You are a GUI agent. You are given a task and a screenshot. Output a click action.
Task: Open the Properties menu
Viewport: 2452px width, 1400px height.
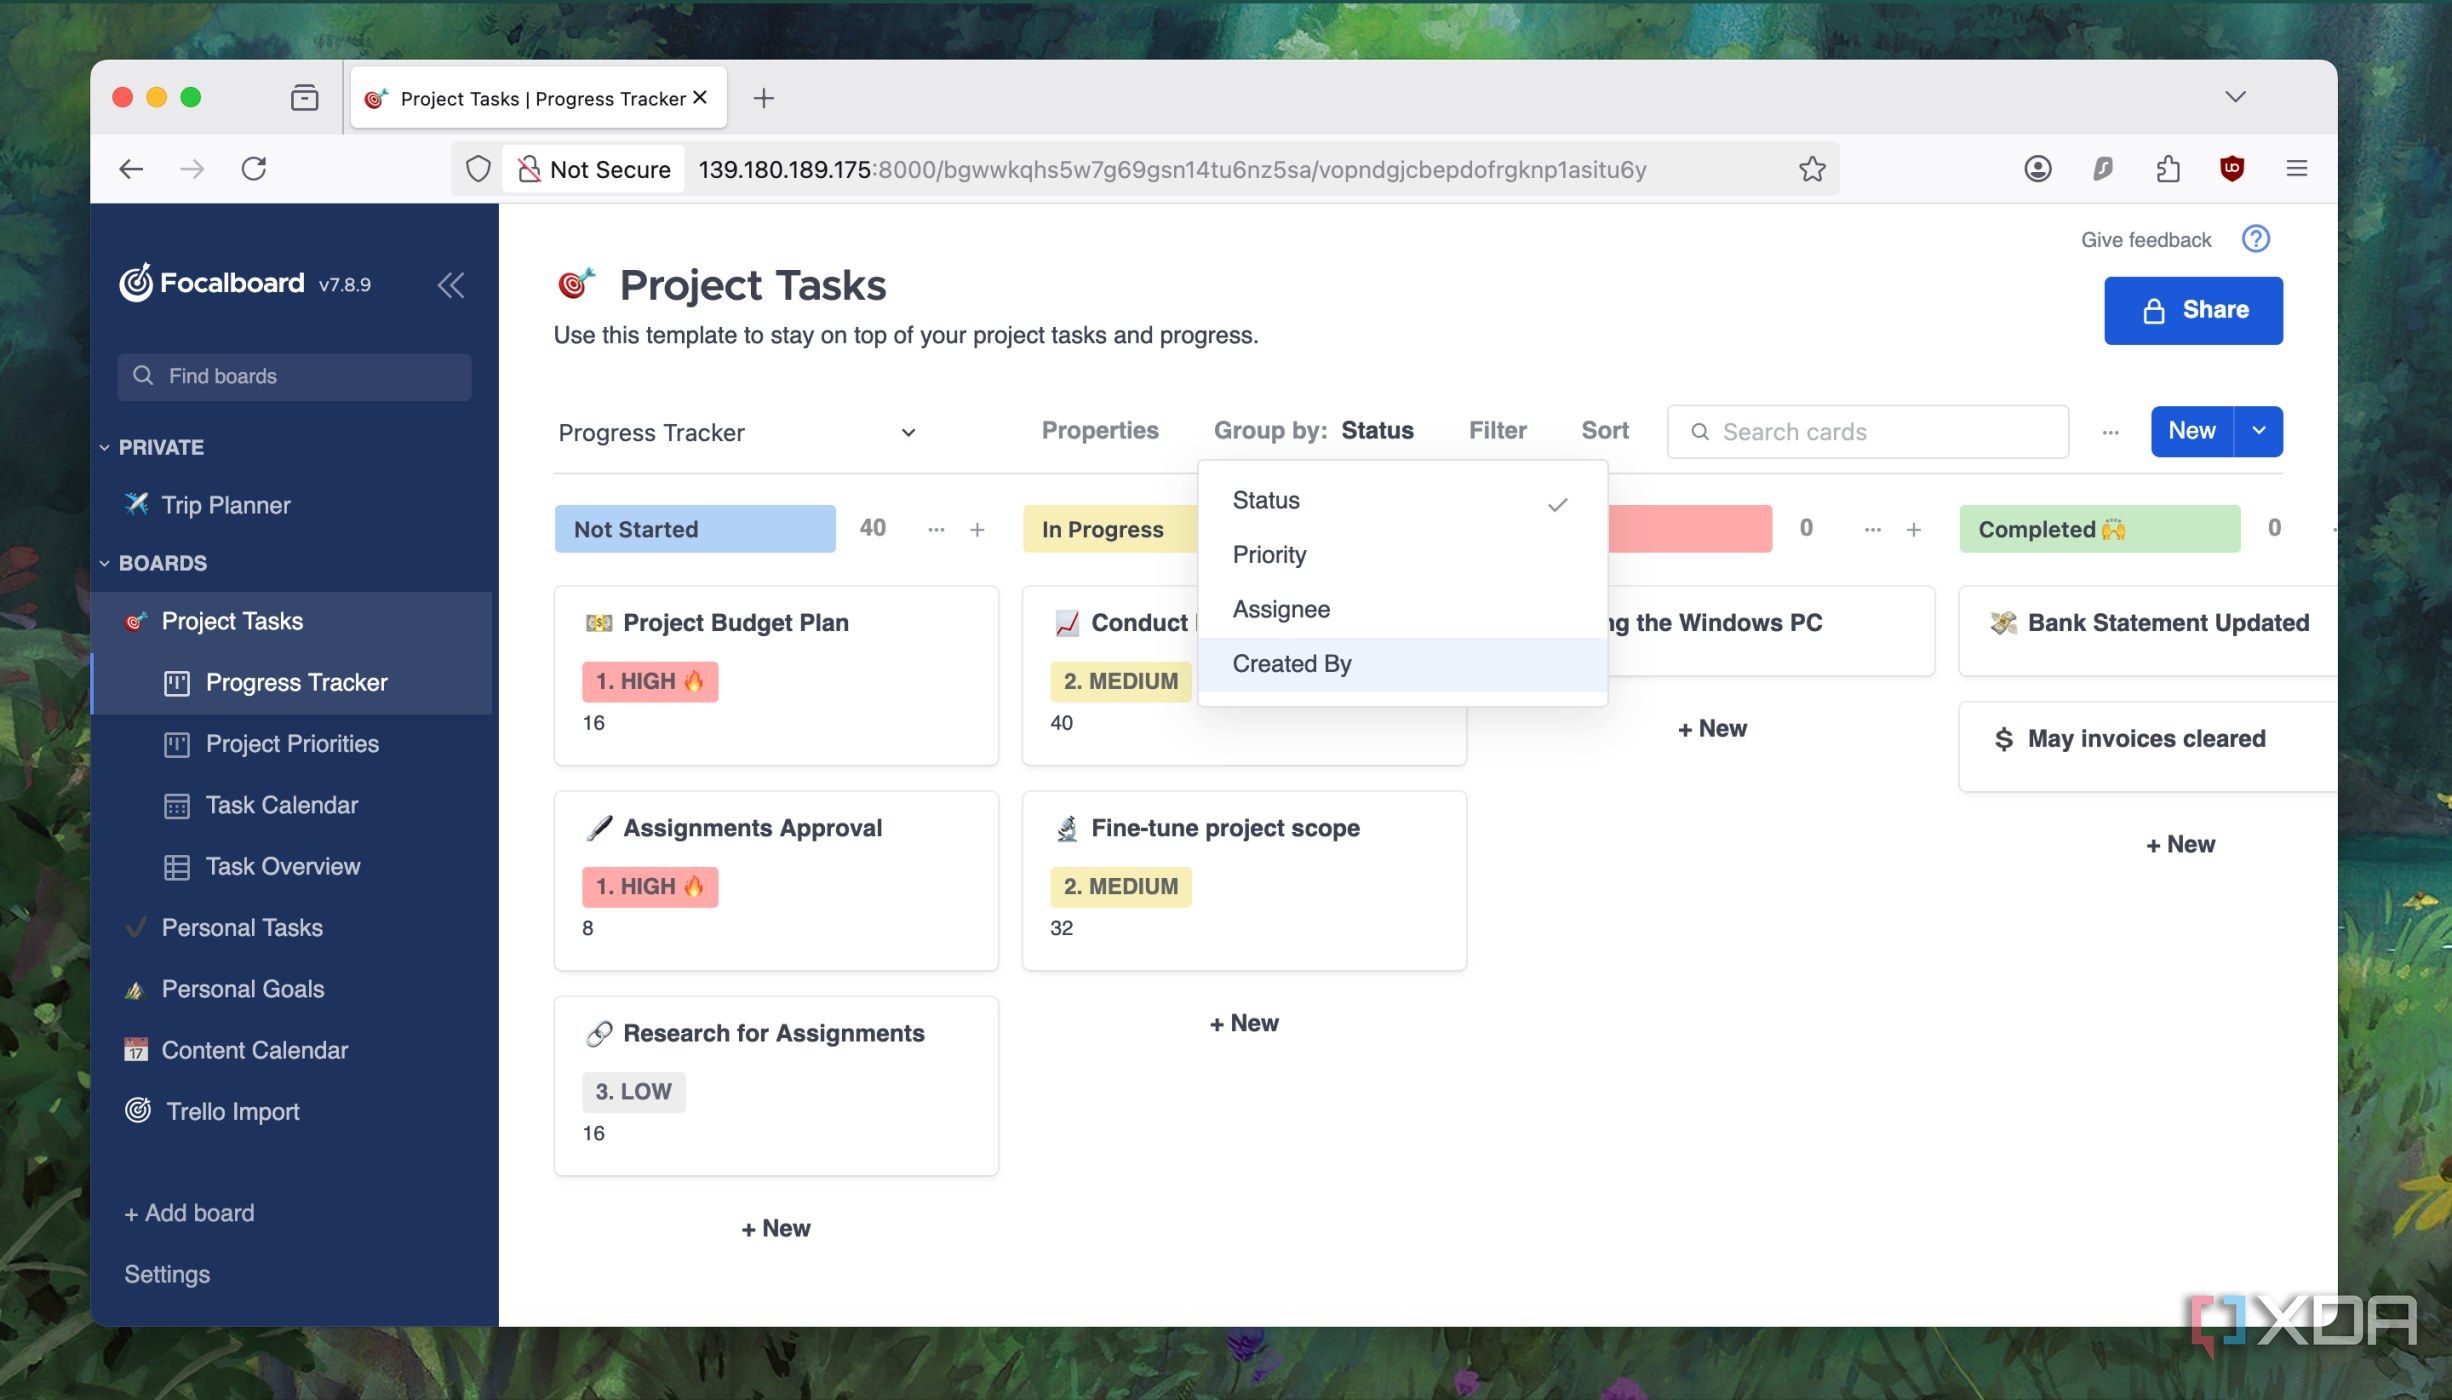[x=1099, y=430]
